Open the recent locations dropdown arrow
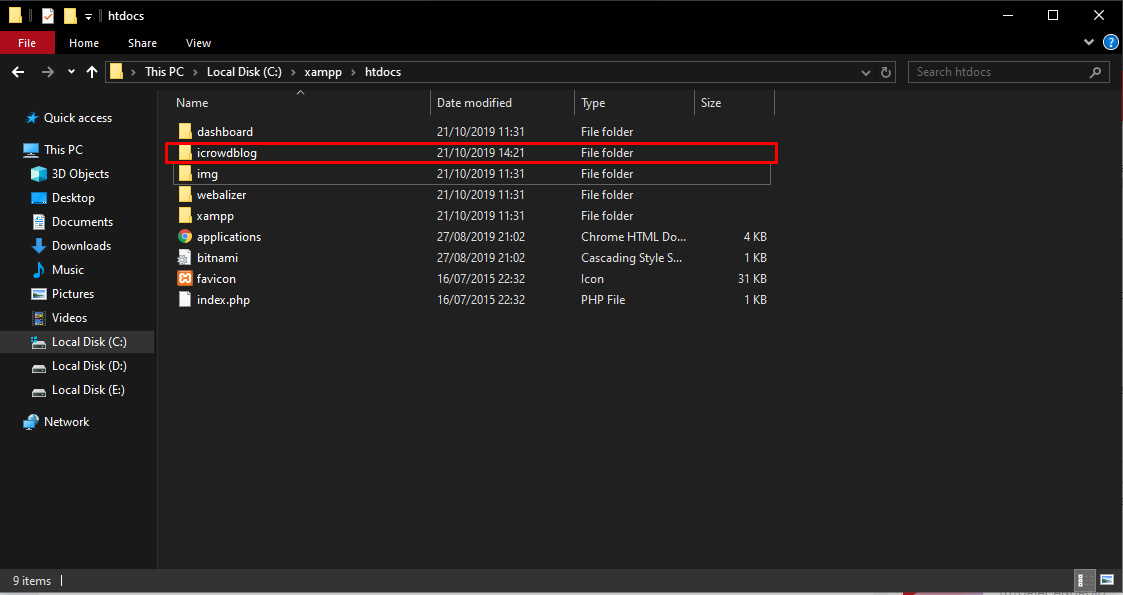1123x595 pixels. (x=71, y=72)
